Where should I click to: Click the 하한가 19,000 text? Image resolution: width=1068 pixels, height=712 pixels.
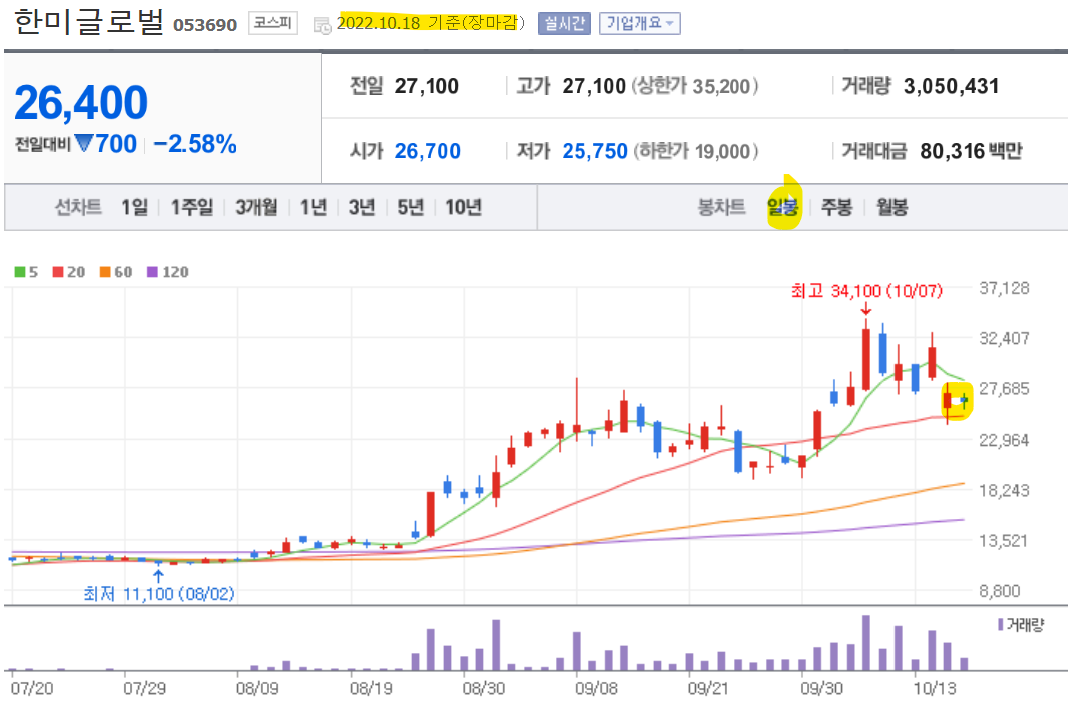695,151
